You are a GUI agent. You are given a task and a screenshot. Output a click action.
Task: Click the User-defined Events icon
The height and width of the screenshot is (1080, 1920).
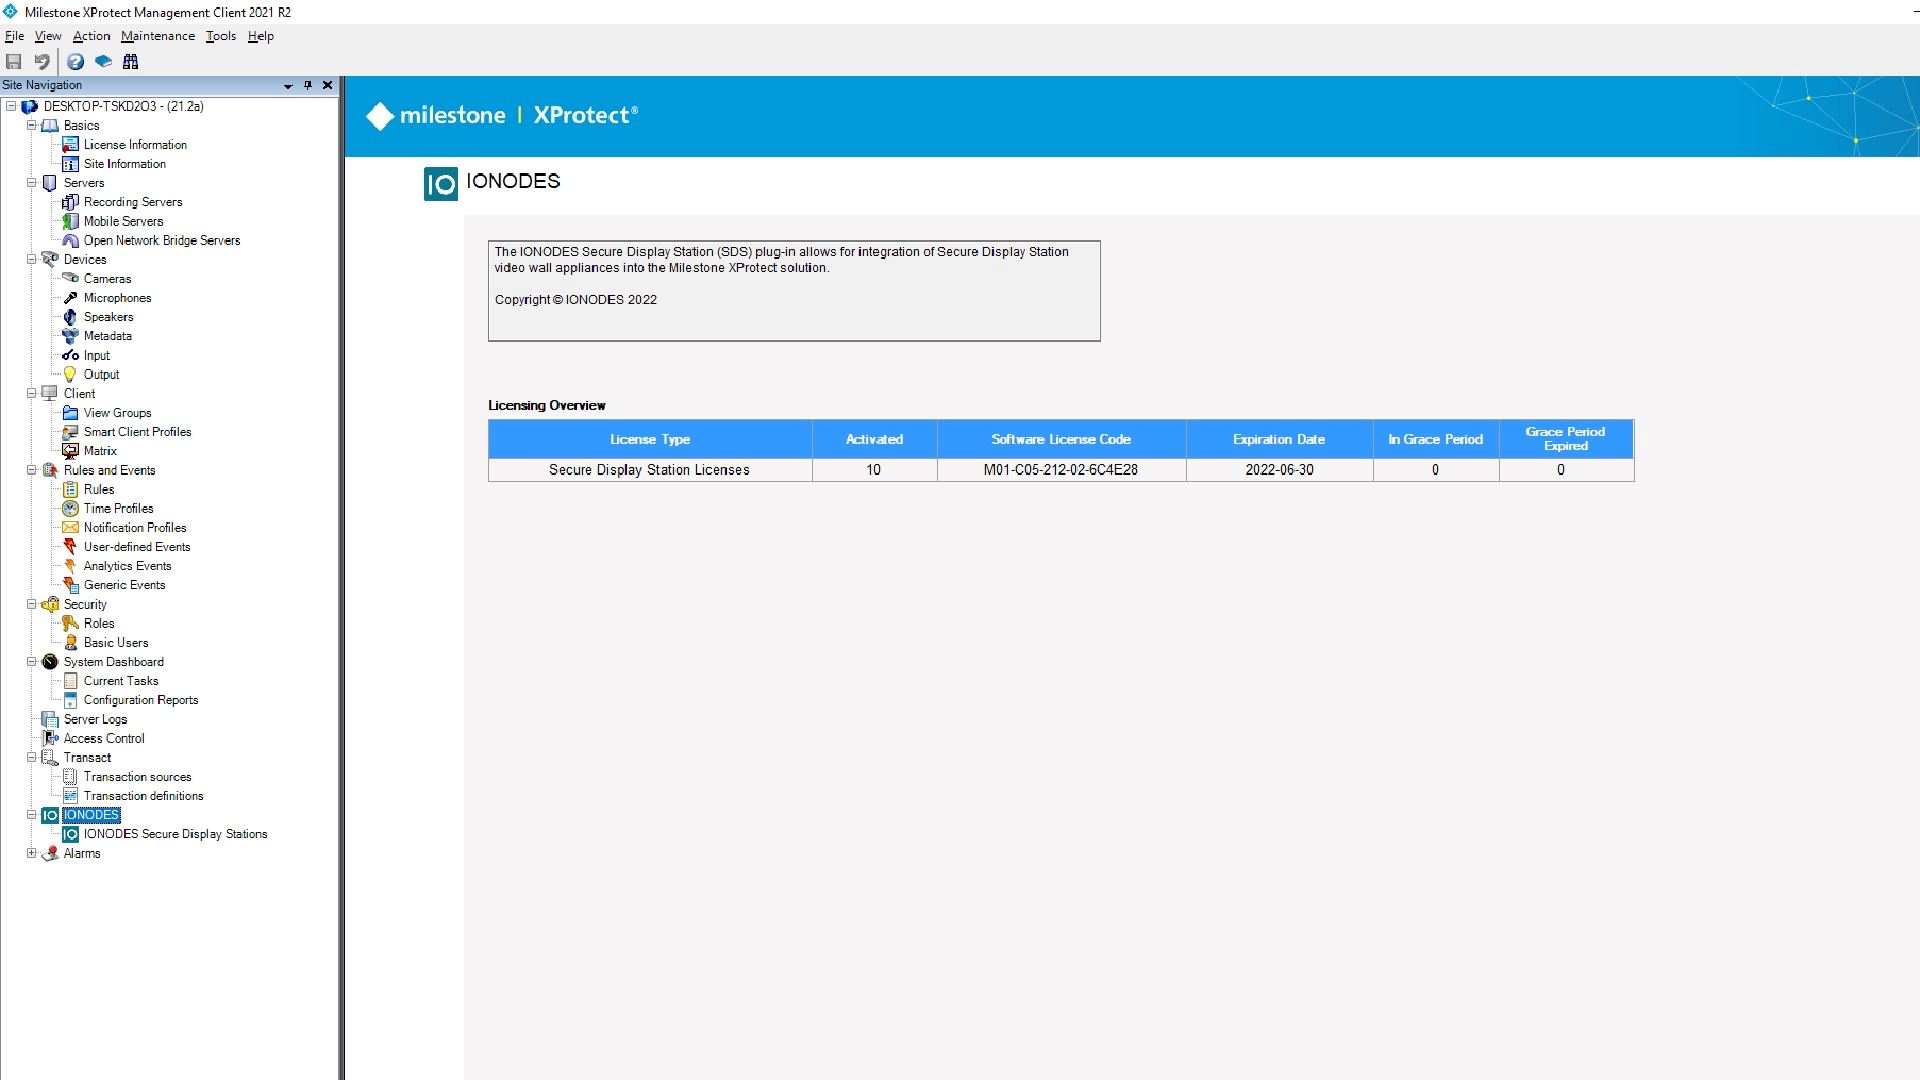point(70,547)
